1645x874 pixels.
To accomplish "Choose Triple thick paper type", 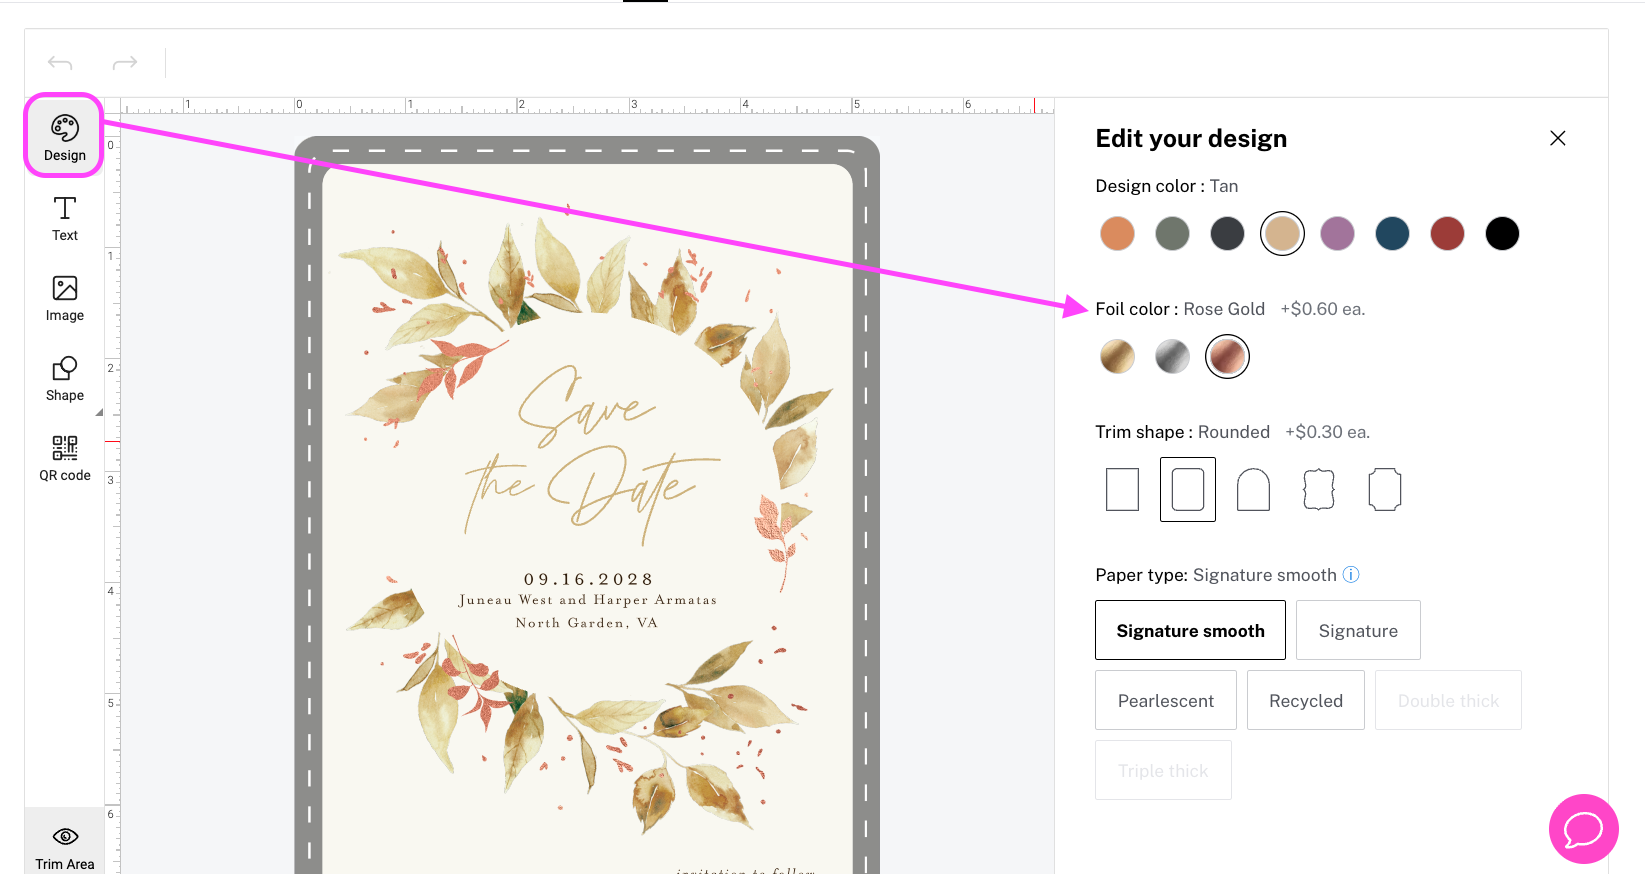I will tap(1163, 770).
